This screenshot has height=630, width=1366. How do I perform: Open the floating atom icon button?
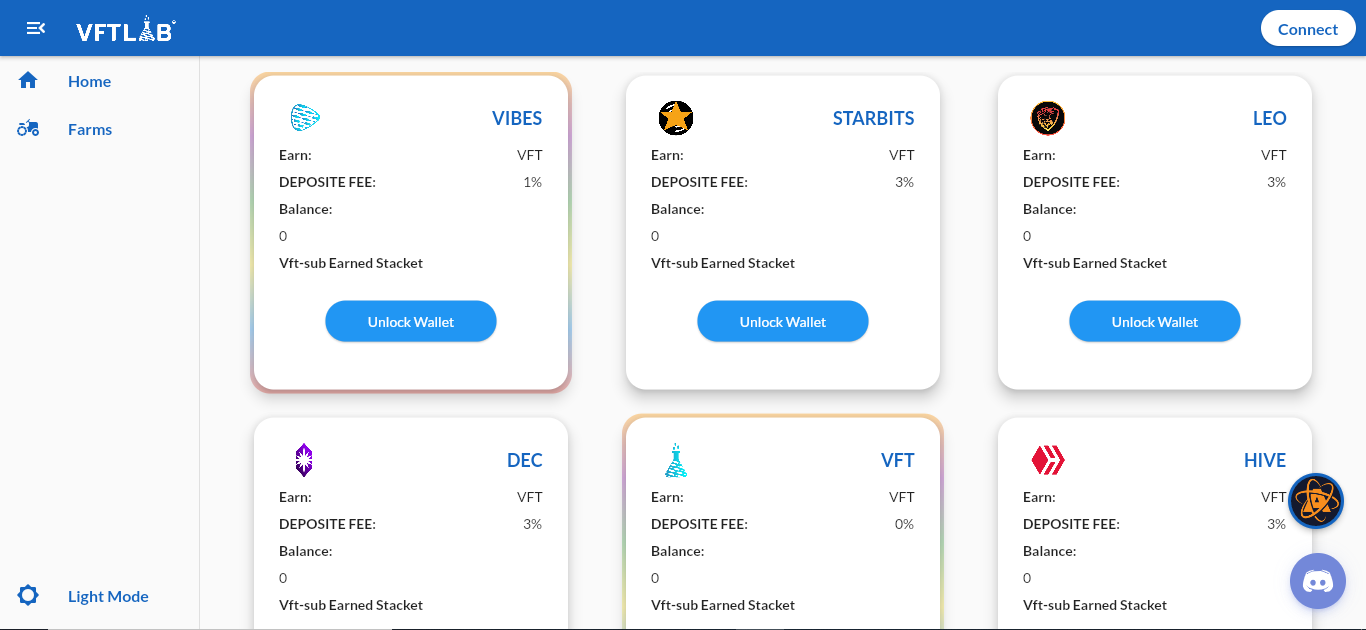(x=1316, y=501)
